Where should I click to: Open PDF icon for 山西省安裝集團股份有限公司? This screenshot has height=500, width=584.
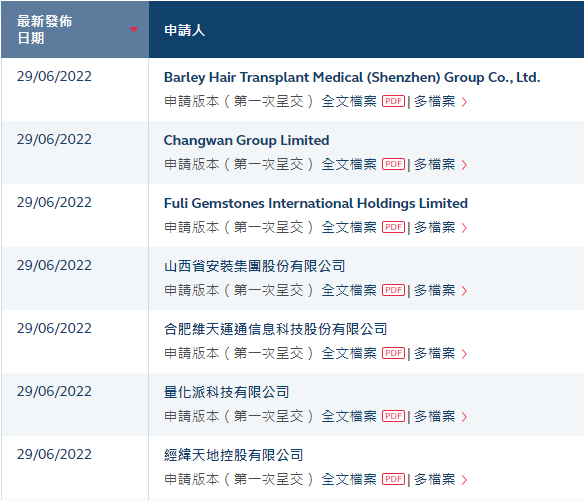click(393, 290)
